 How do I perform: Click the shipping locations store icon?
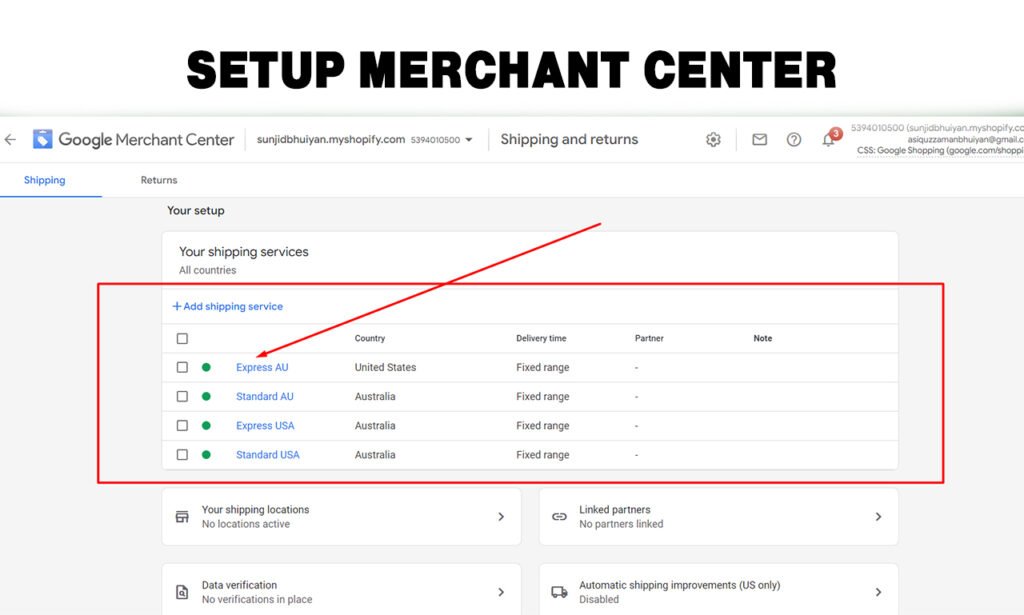182,516
